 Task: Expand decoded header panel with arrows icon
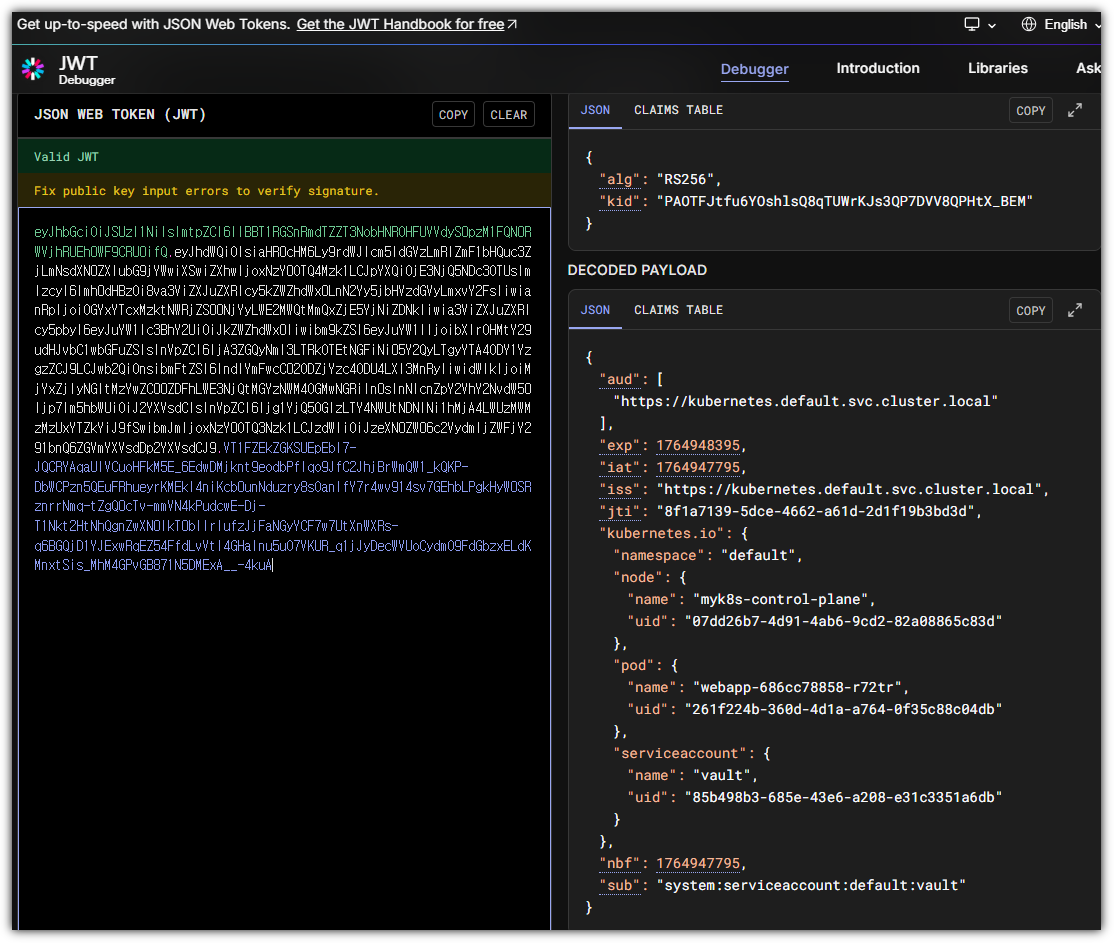click(1075, 110)
